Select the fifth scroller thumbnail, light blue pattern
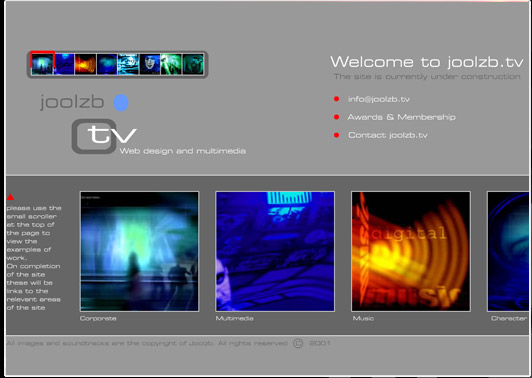 coord(128,64)
